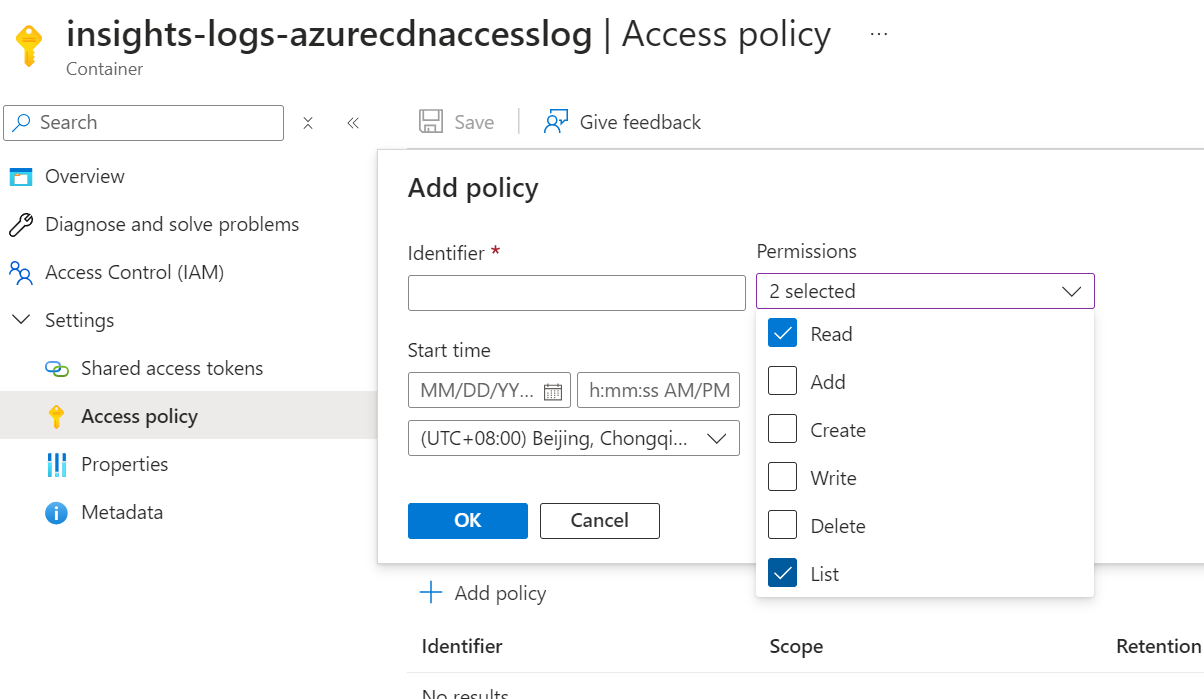The image size is (1204, 699).
Task: Cancel the Add policy dialog
Action: (599, 520)
